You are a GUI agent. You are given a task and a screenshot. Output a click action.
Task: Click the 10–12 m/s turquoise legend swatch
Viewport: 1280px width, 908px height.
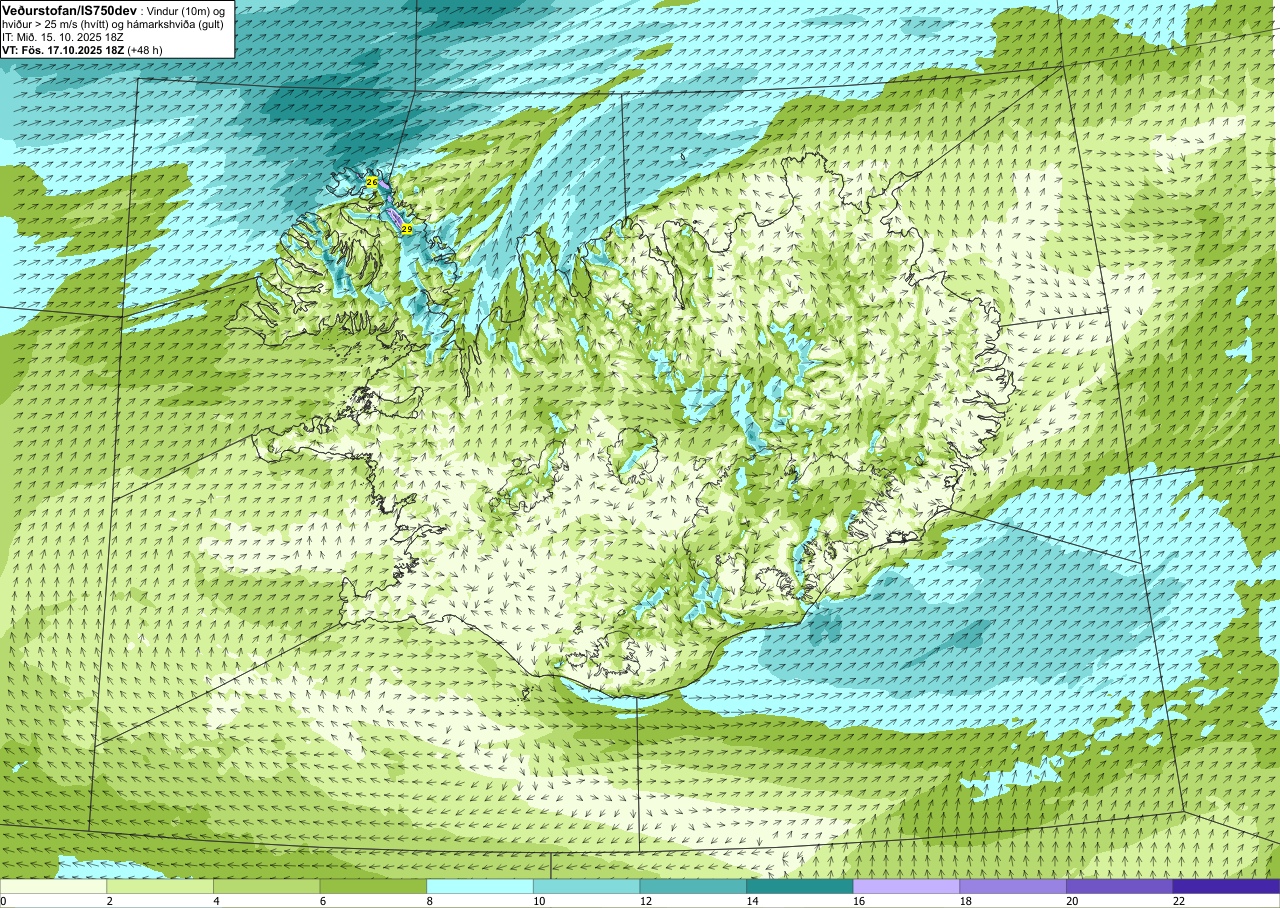coord(586,886)
